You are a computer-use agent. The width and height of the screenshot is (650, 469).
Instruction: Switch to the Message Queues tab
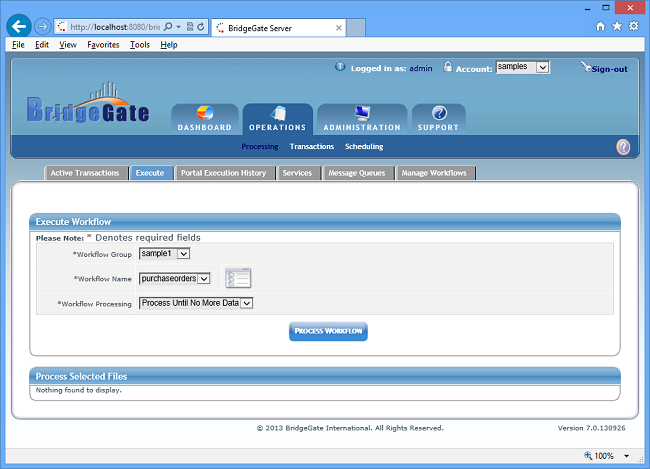[357, 173]
